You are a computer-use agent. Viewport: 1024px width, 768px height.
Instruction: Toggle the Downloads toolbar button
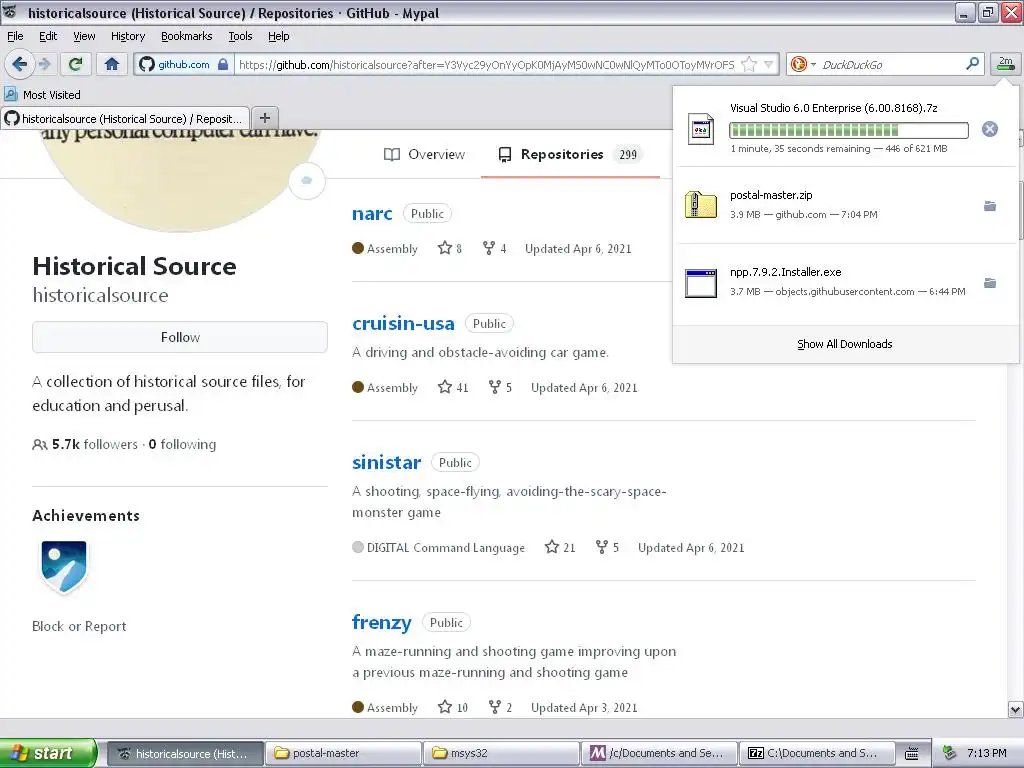point(1005,63)
